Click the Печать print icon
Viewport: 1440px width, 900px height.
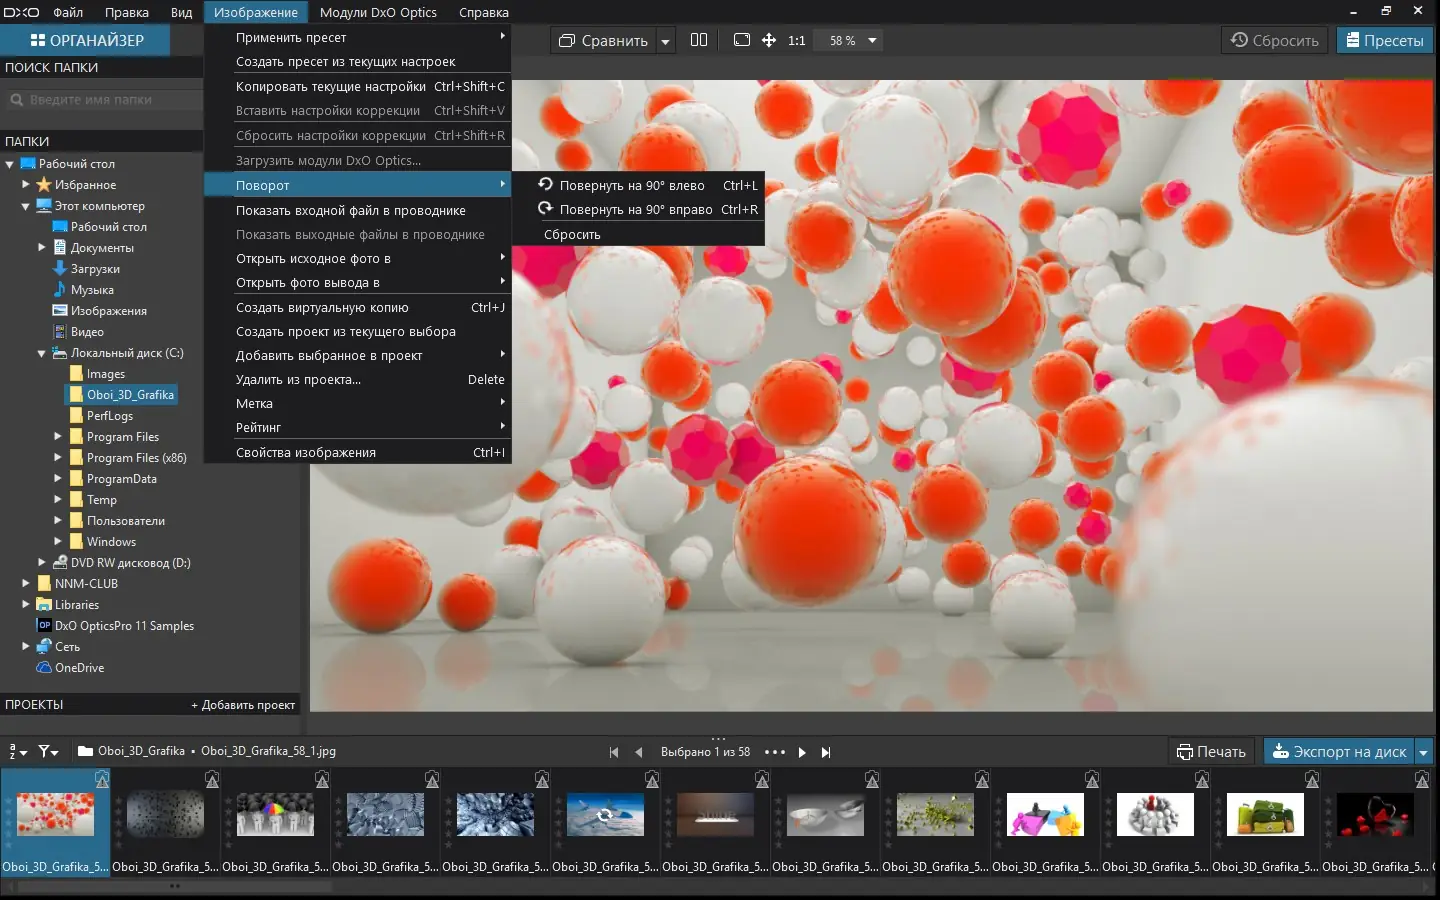(1211, 751)
